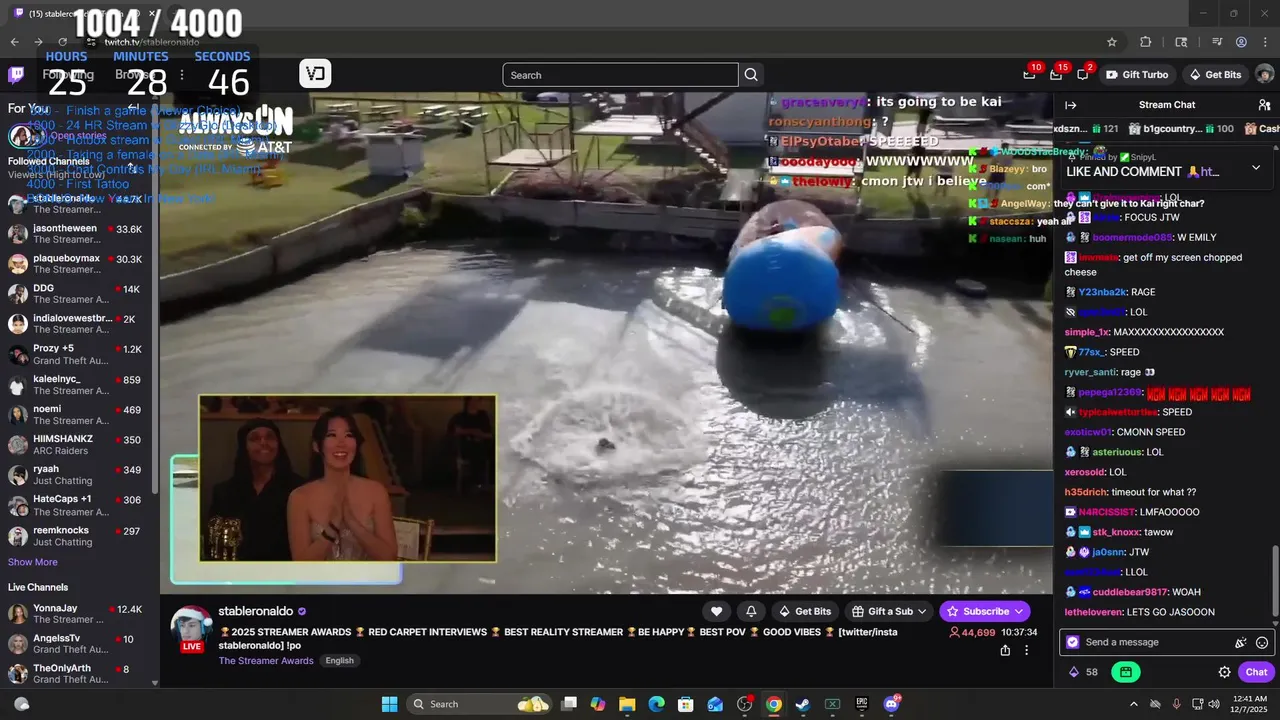
Task: Open the chat community users list icon
Action: pos(1264,105)
